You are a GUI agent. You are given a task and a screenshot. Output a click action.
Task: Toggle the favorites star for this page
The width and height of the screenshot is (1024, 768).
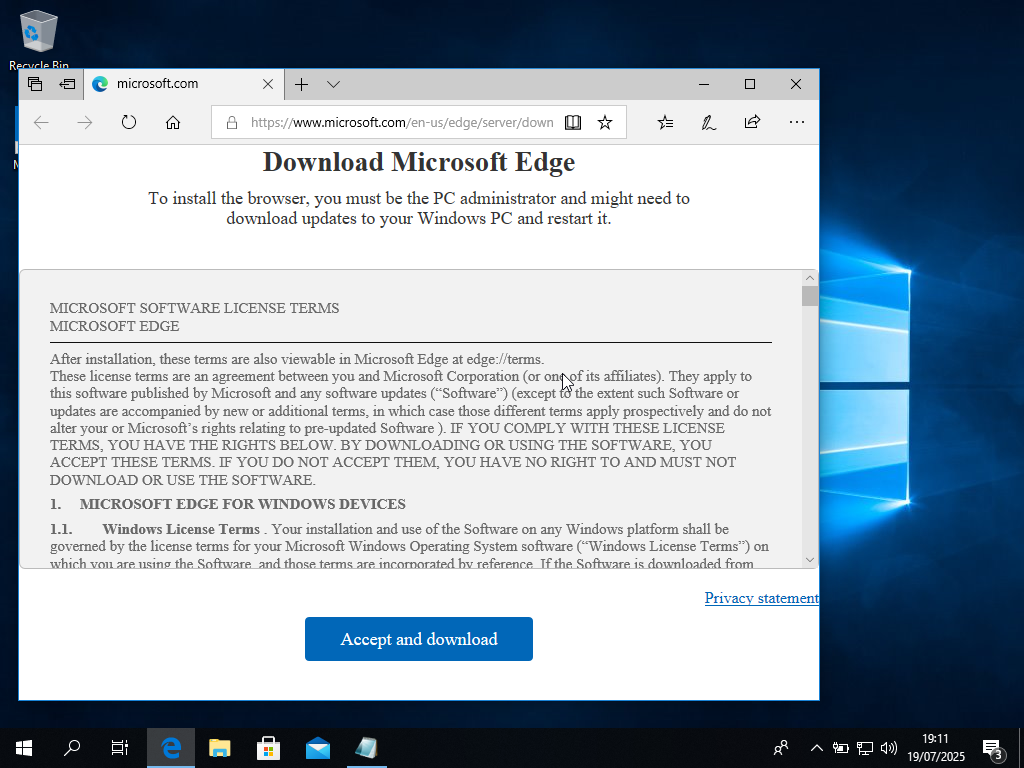click(605, 122)
